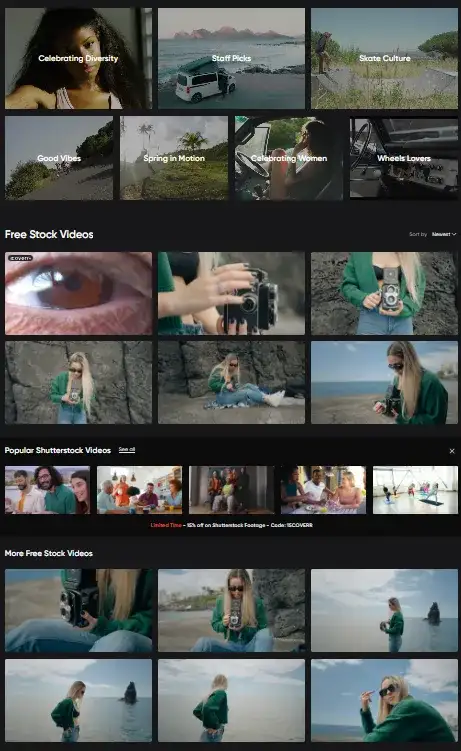Open the Shutterstock video of a yoga class

(x=416, y=490)
